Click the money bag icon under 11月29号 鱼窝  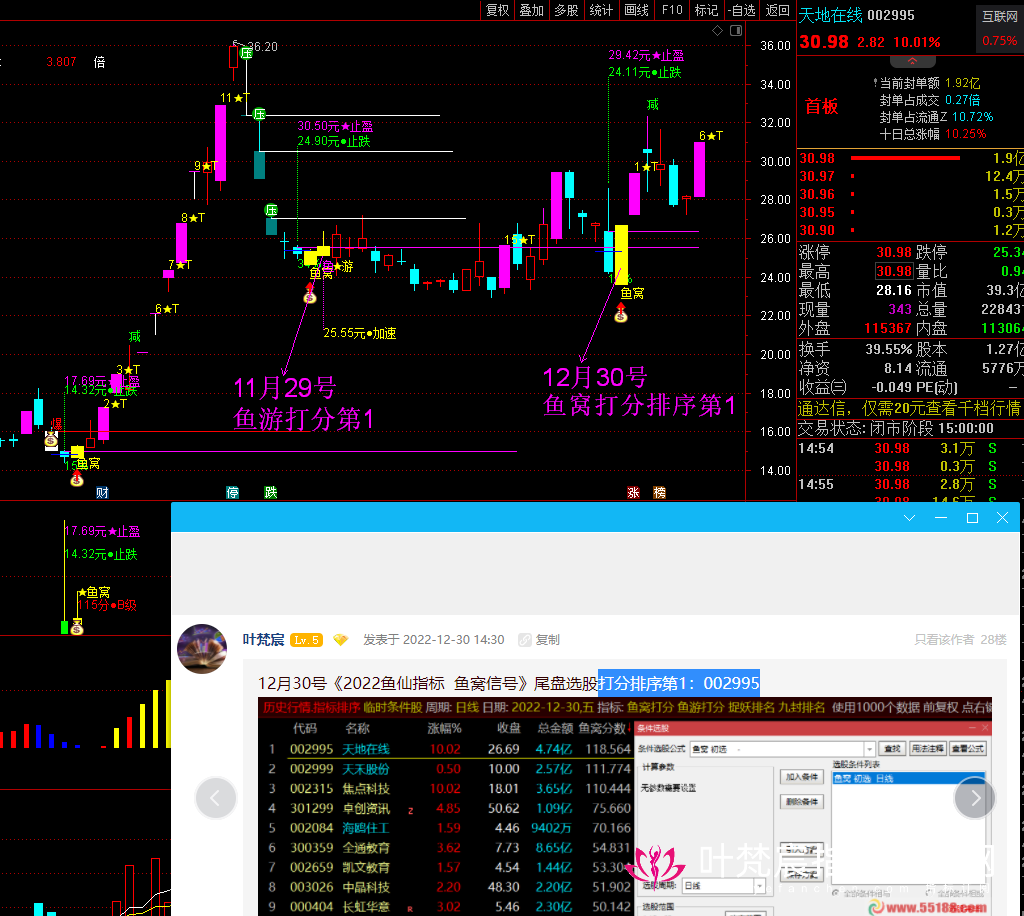310,294
